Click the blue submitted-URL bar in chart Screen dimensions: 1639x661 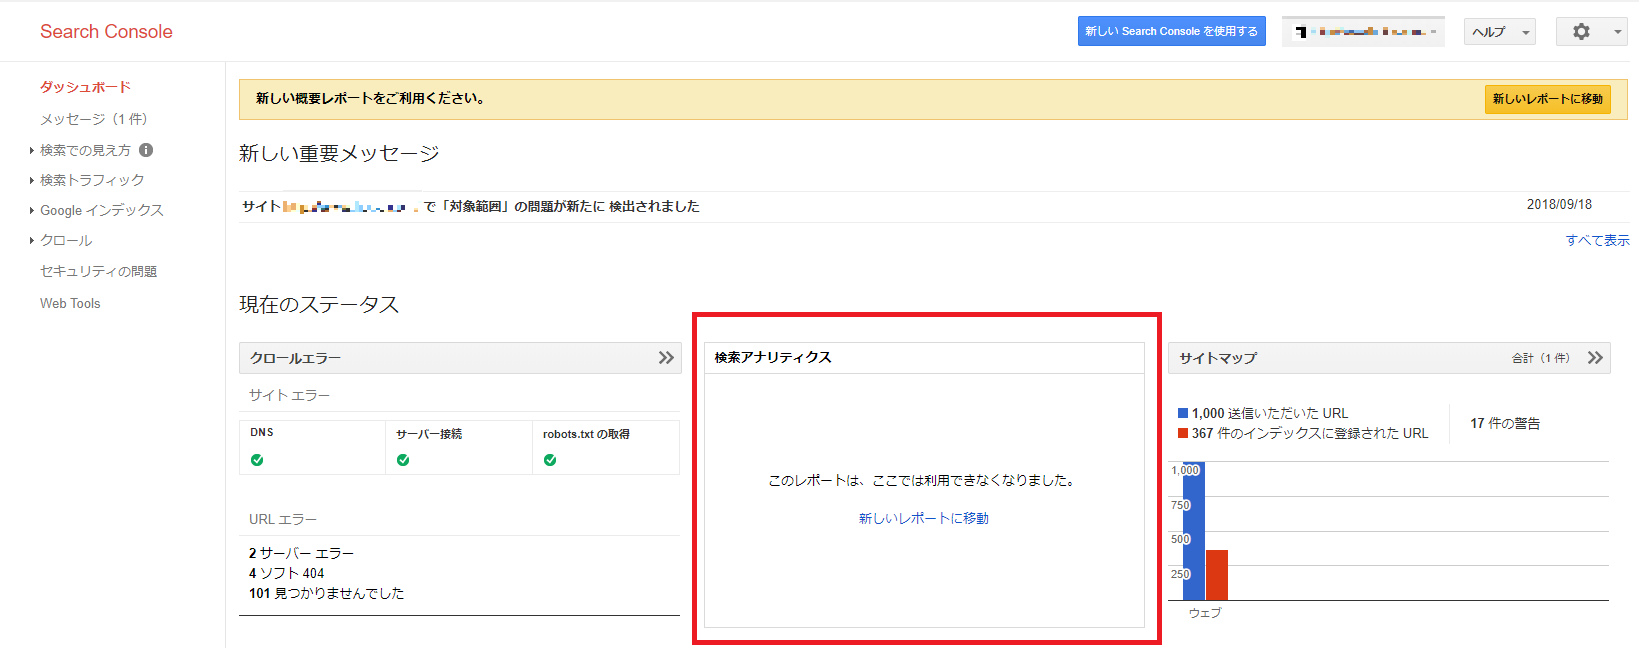(1193, 530)
